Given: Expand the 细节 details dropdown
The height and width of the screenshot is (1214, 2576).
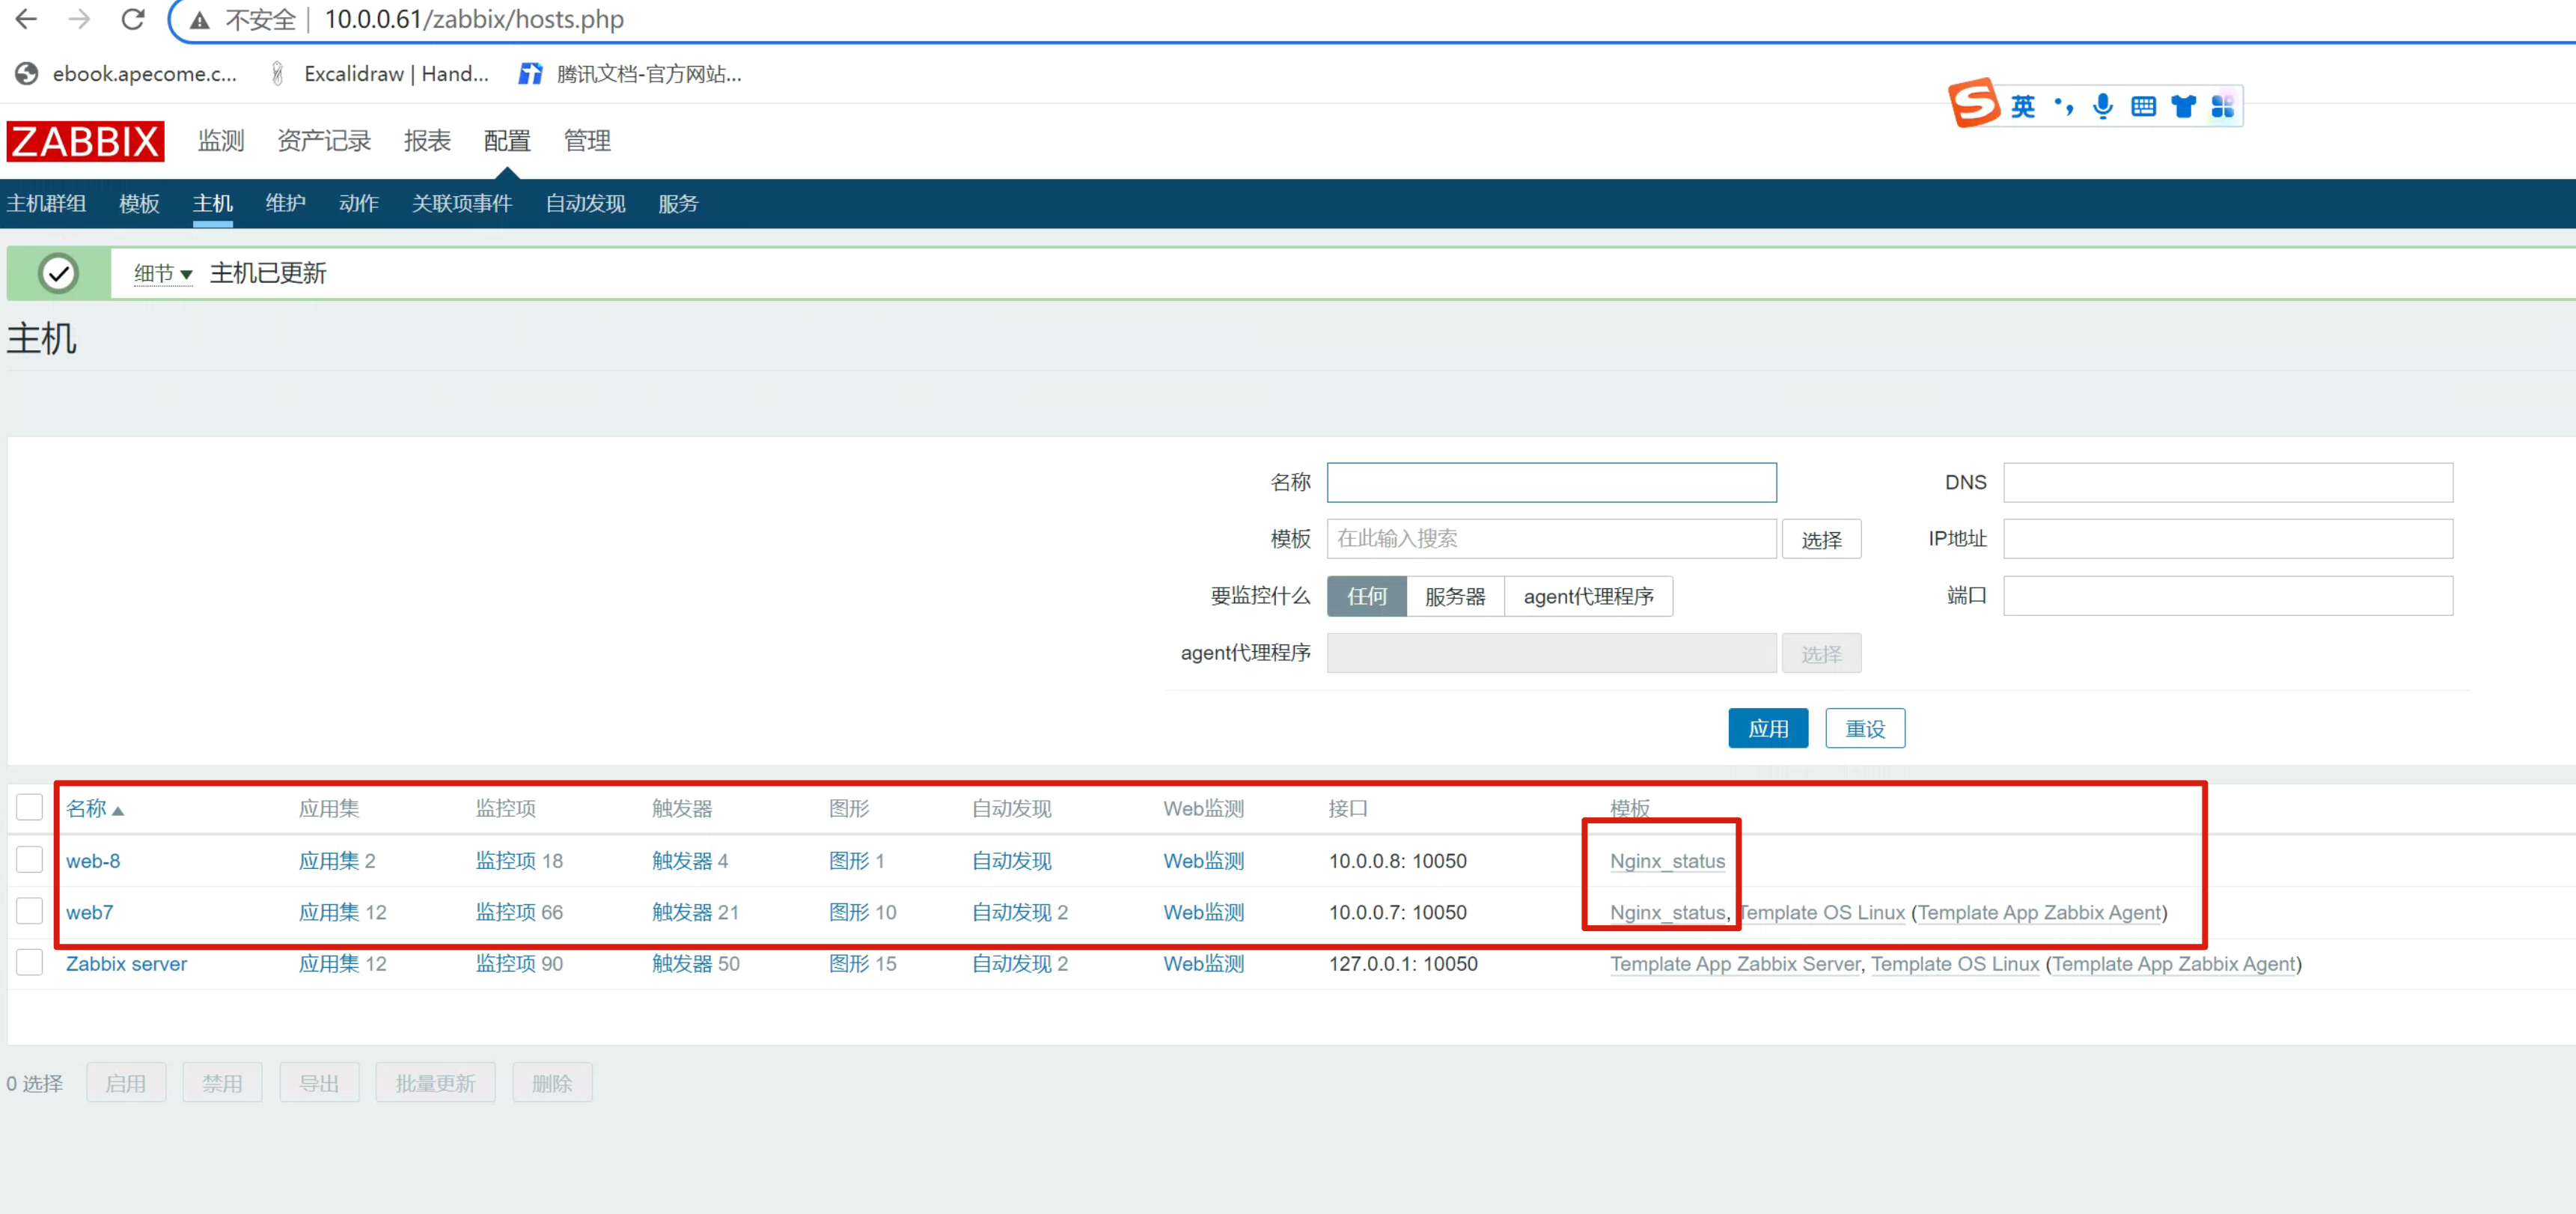Looking at the screenshot, I should 162,273.
